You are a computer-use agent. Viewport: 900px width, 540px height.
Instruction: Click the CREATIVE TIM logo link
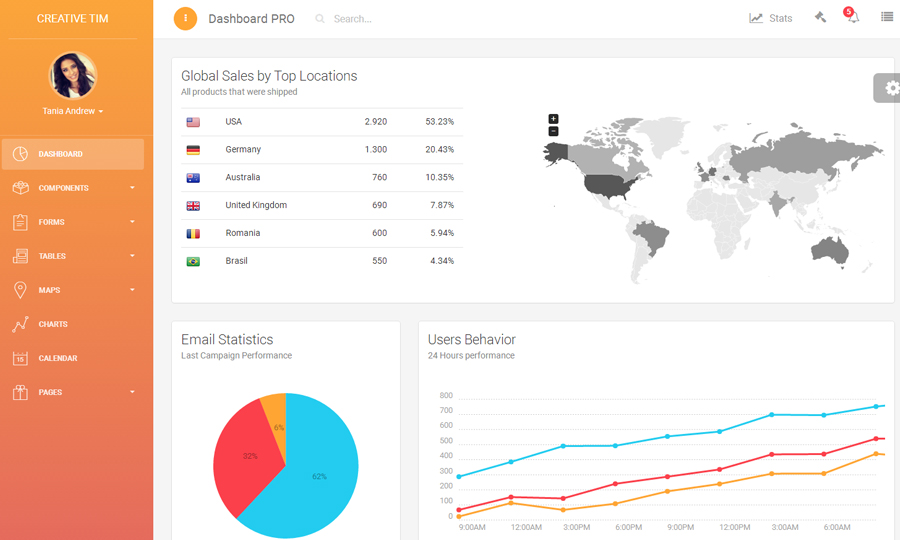pos(72,19)
